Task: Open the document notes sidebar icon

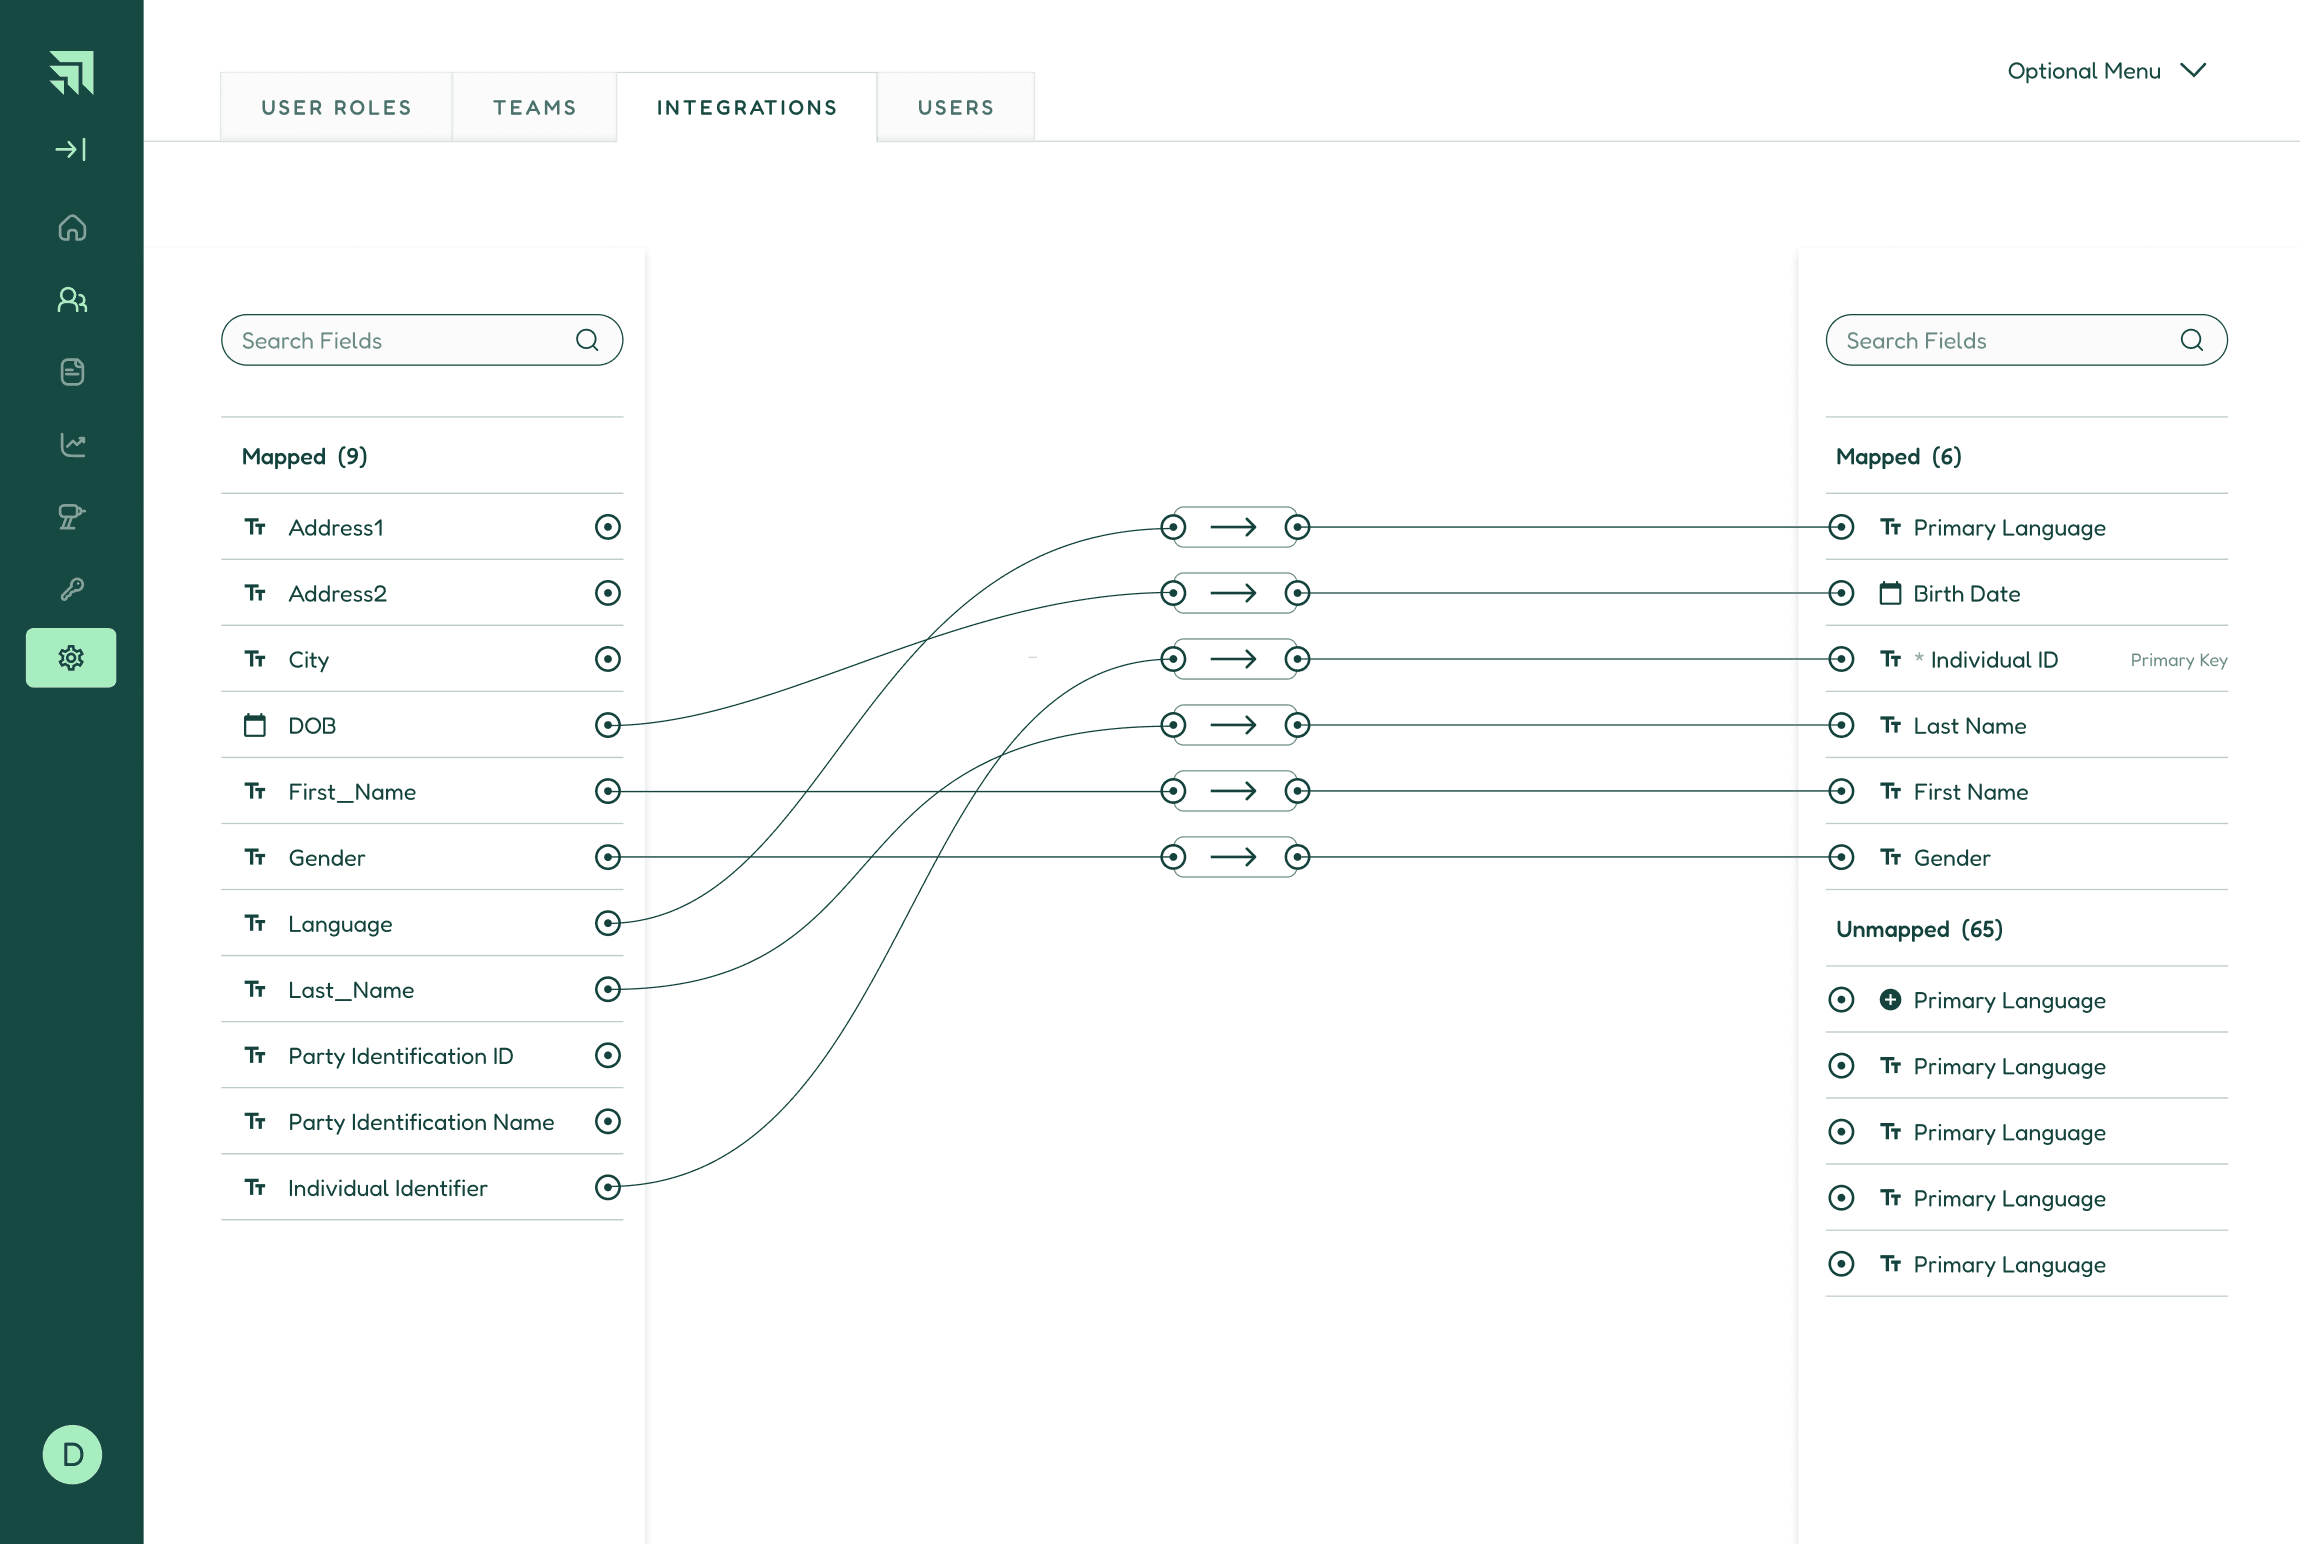Action: 72,372
